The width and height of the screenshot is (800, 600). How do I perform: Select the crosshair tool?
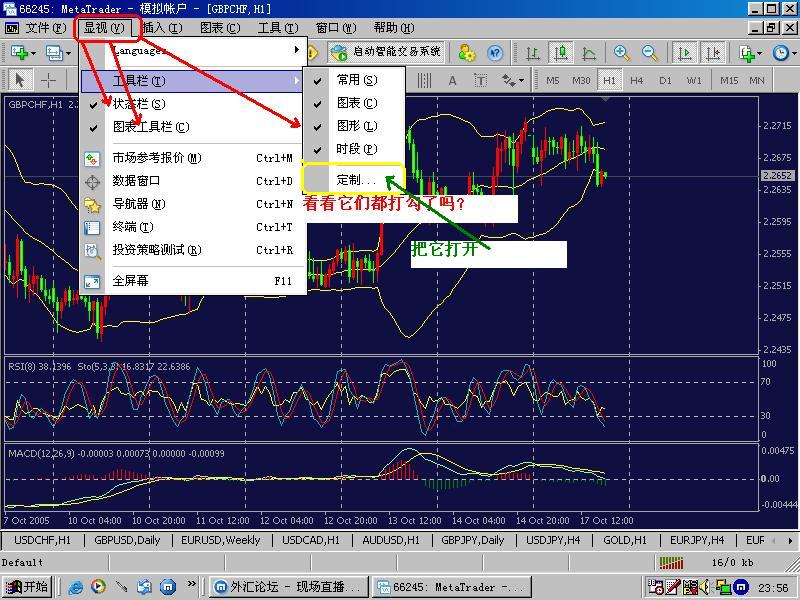point(48,80)
